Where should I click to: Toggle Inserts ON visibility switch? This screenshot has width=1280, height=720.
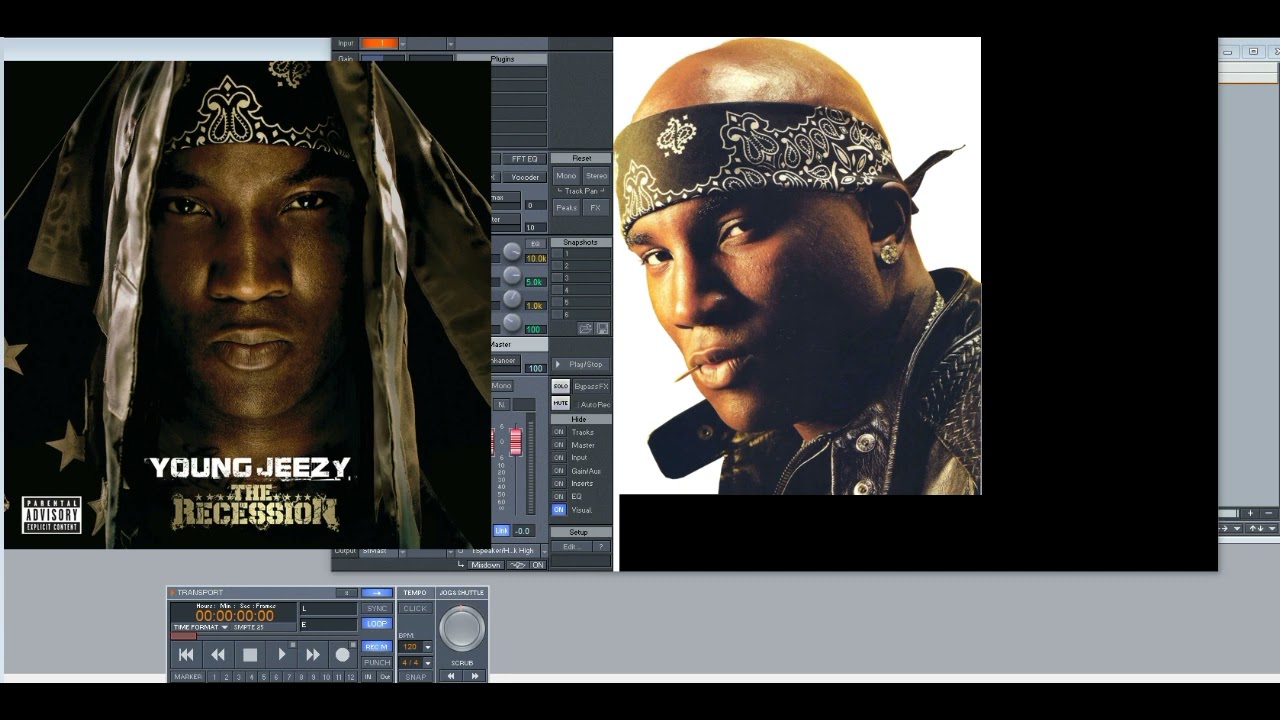pyautogui.click(x=559, y=484)
